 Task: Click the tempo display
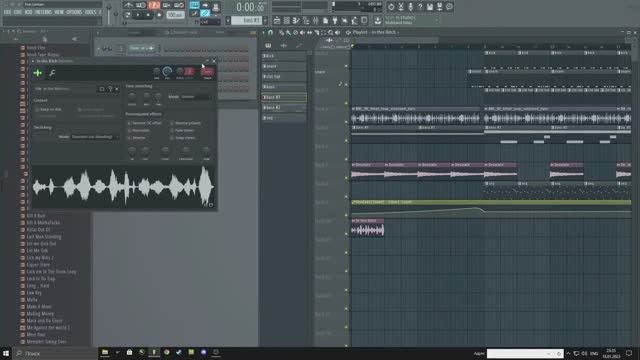click(176, 15)
